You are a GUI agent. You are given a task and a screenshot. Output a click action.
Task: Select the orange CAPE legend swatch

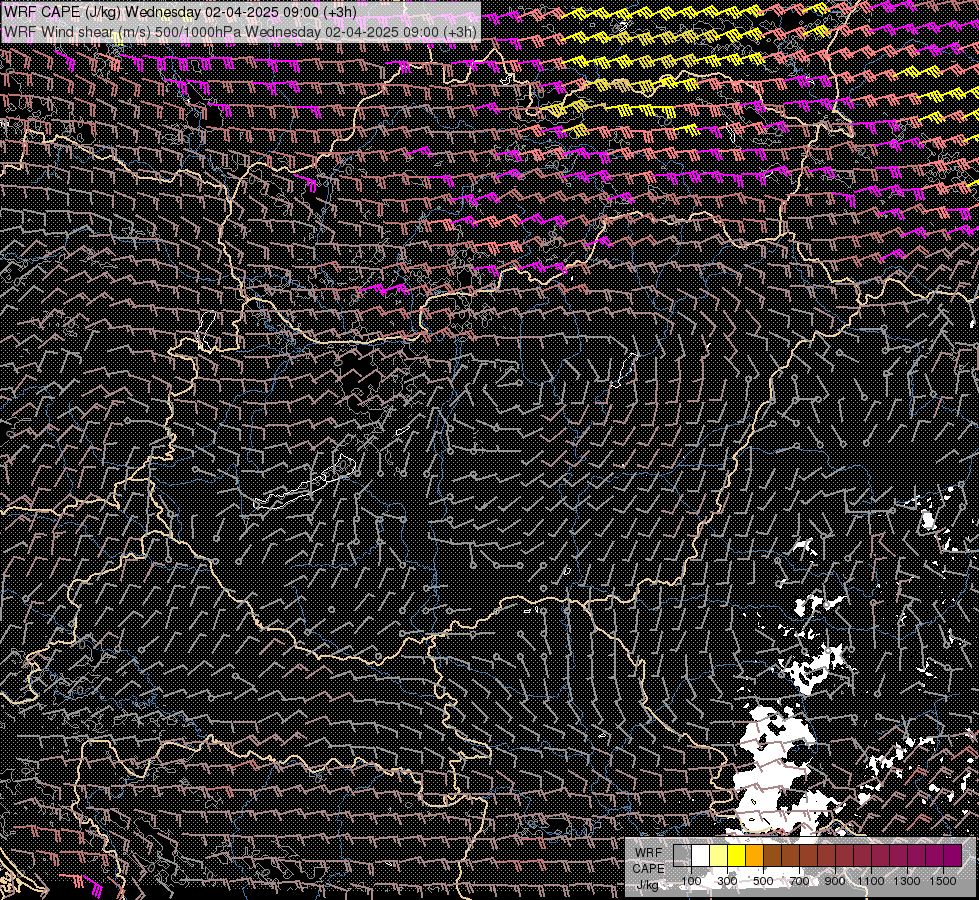pos(754,856)
